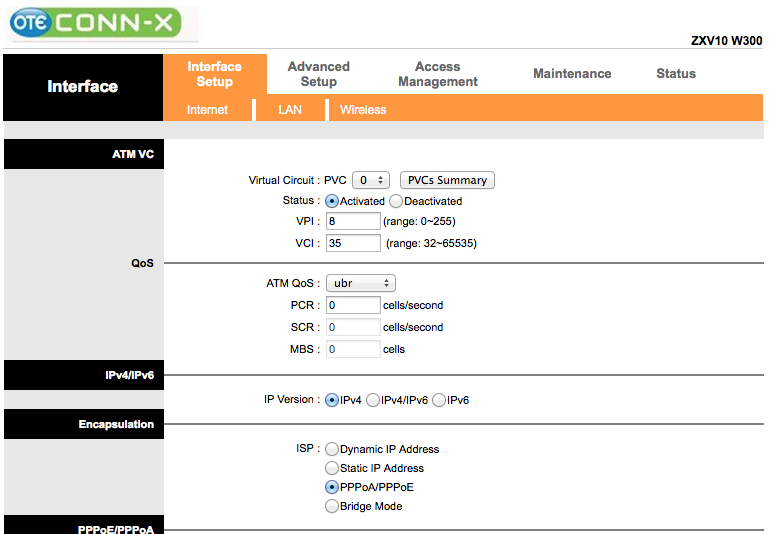Click the PCR input field
The height and width of the screenshot is (534, 775).
pyautogui.click(x=353, y=305)
